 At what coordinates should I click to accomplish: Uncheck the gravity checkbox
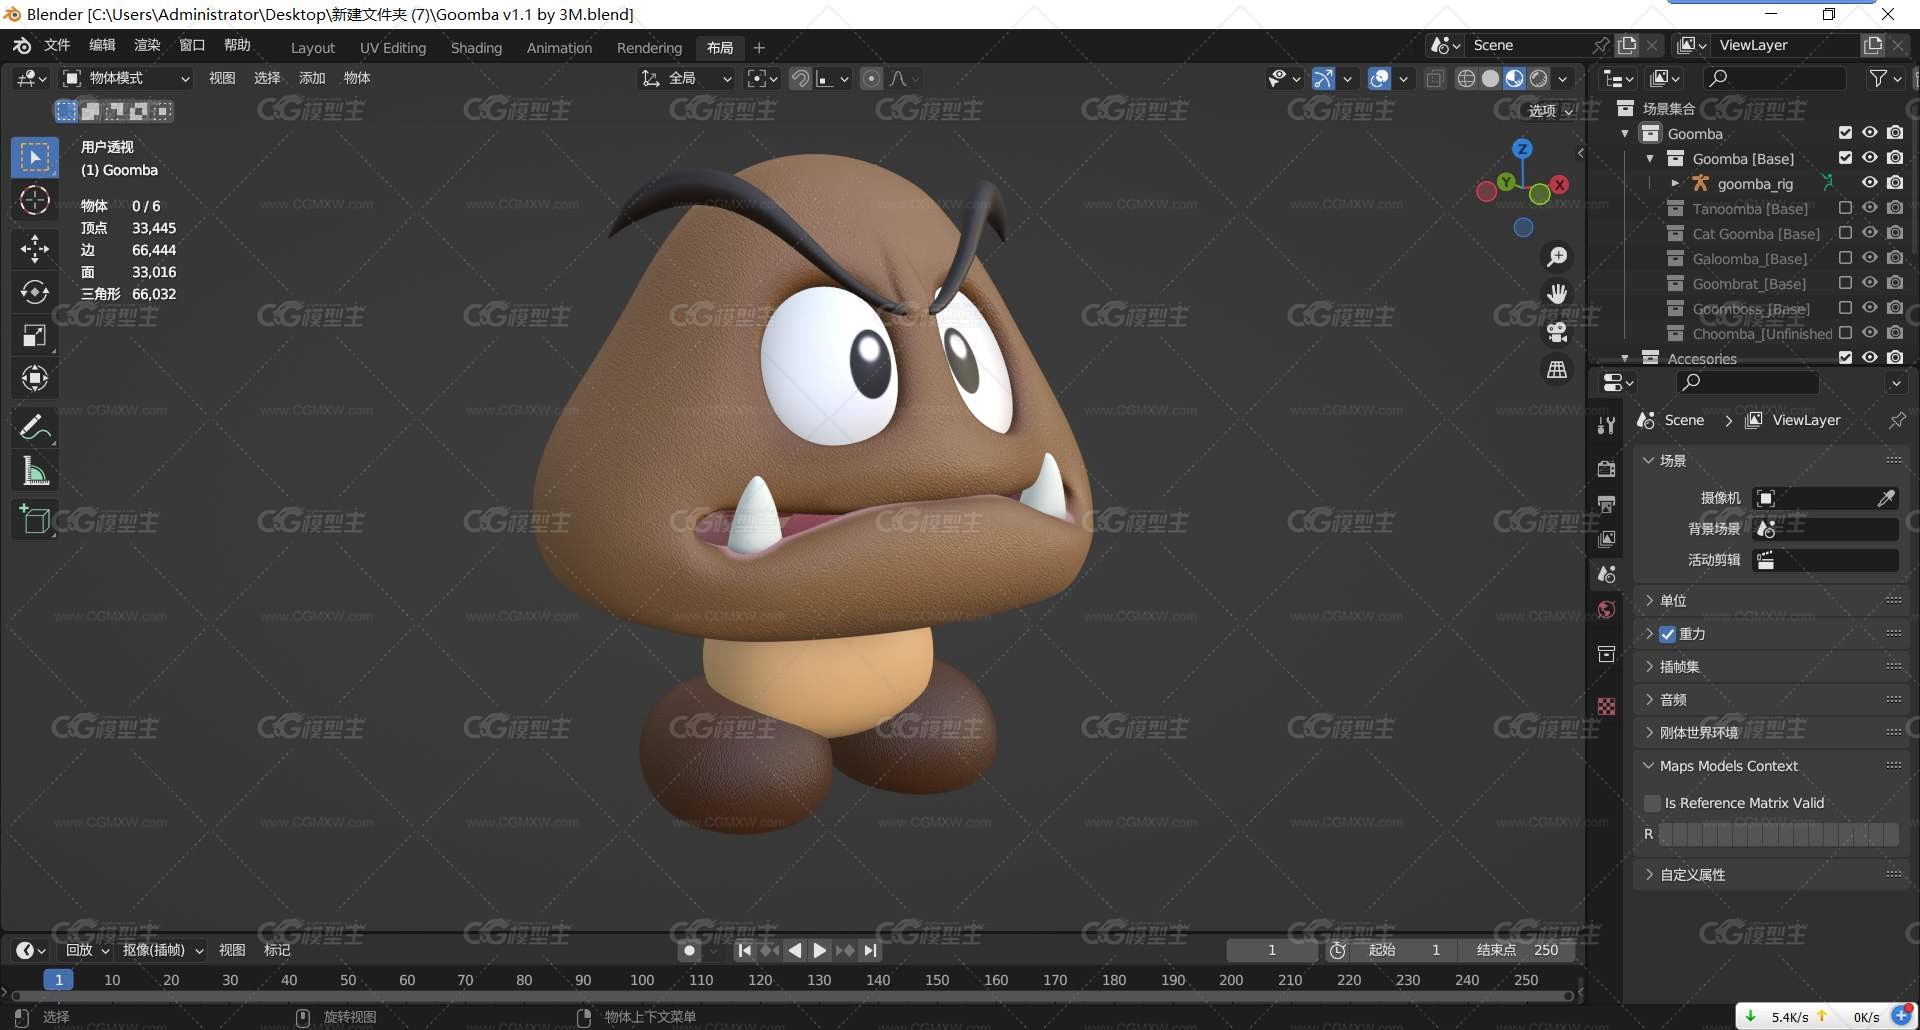pyautogui.click(x=1667, y=634)
